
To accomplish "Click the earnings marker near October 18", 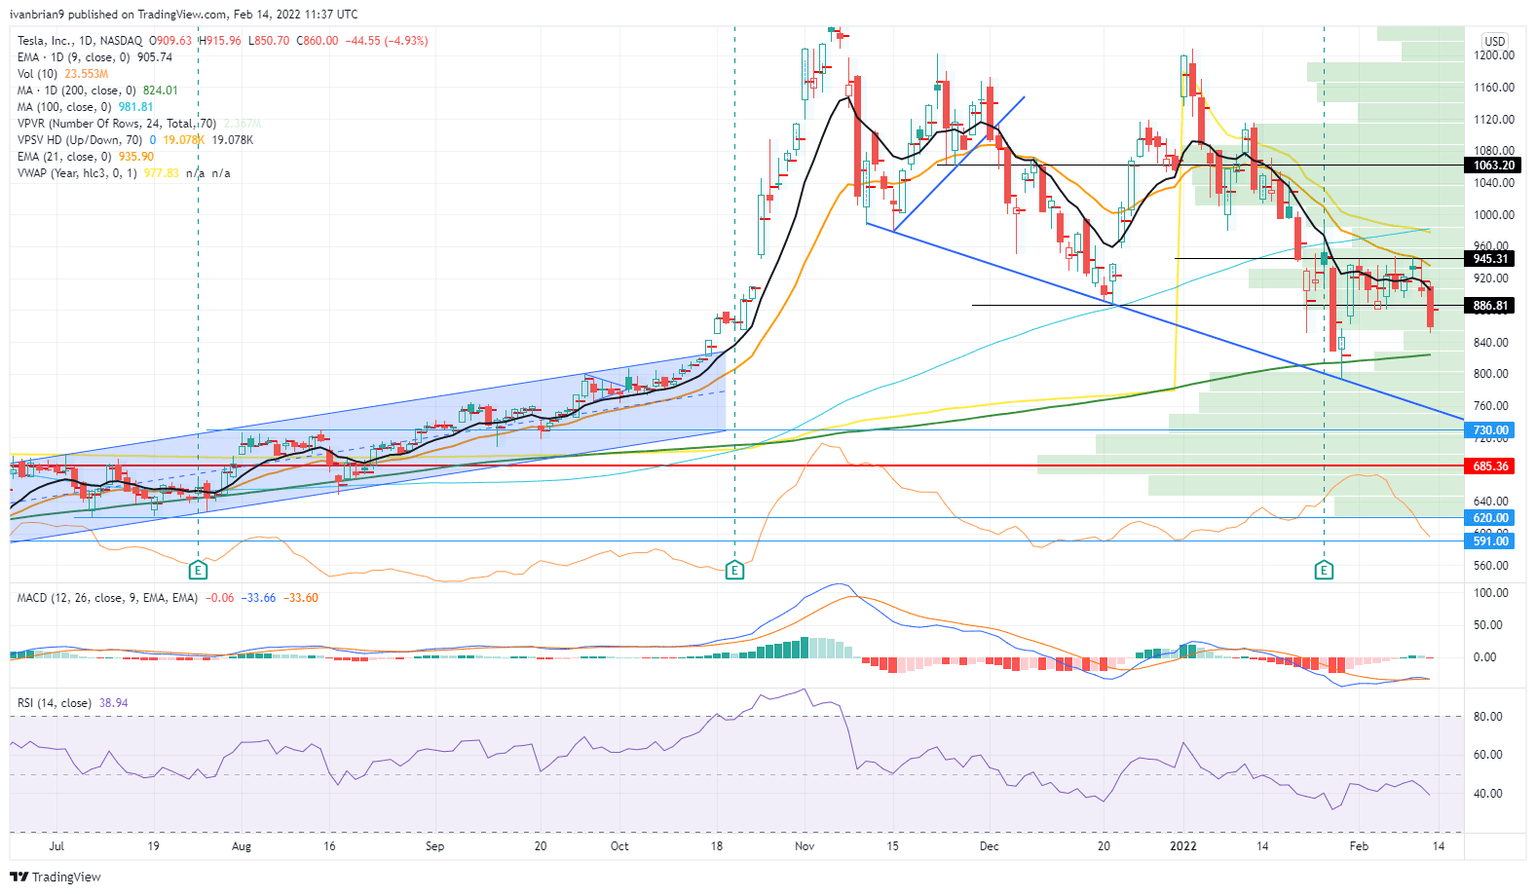I will 735,569.
